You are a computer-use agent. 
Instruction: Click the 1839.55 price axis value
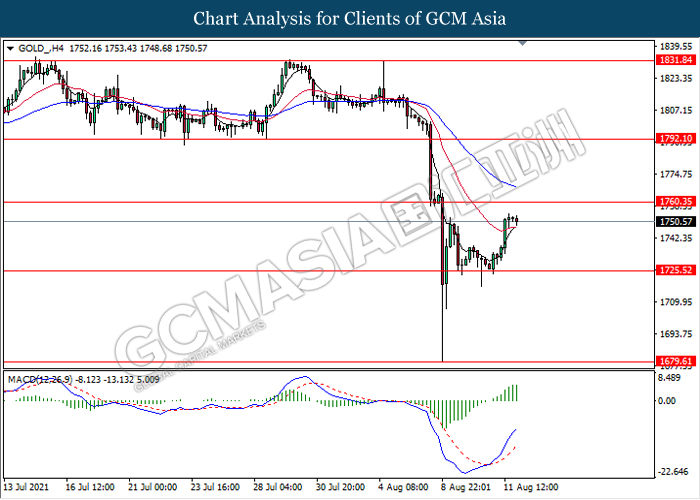pyautogui.click(x=676, y=47)
